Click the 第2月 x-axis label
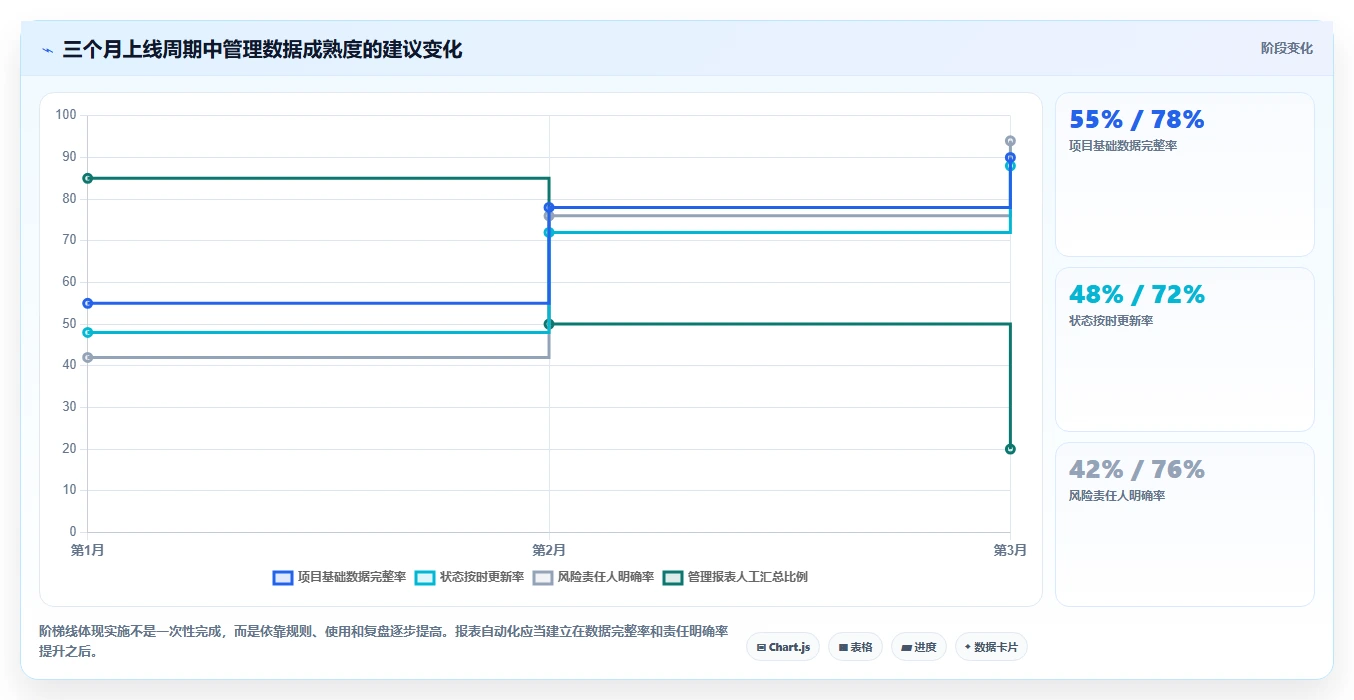This screenshot has height=700, width=1354. click(549, 550)
